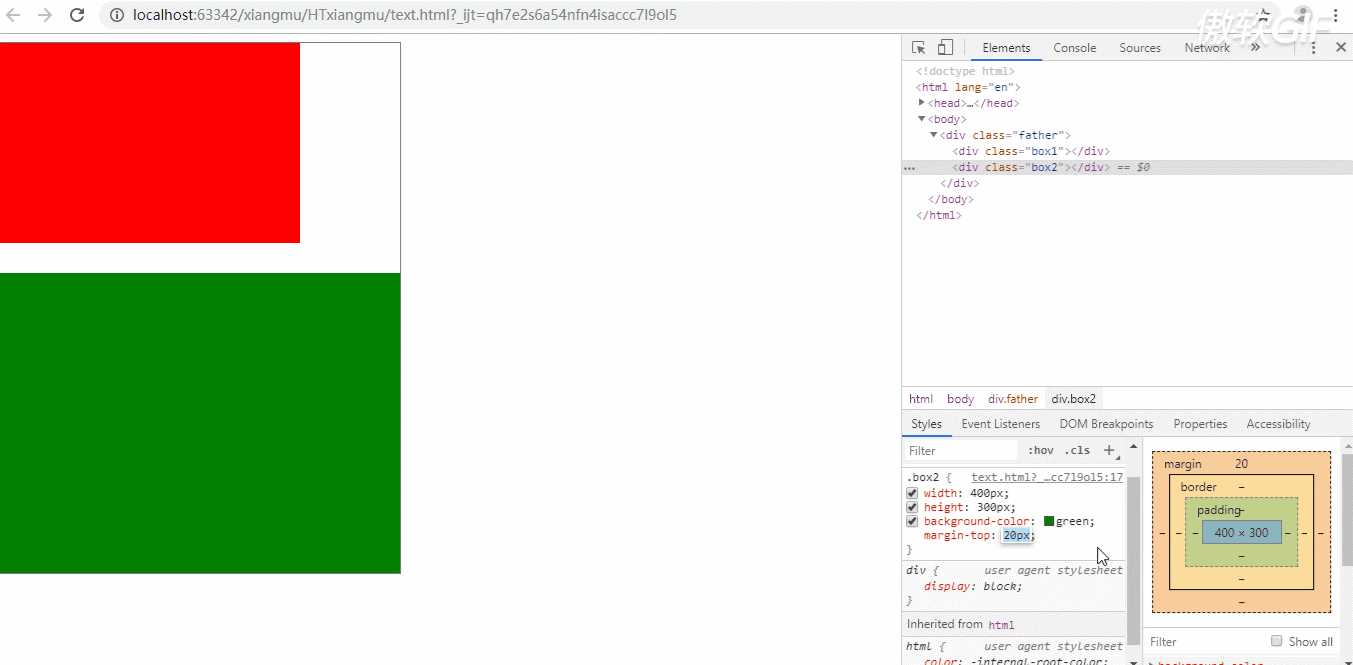The height and width of the screenshot is (665, 1353).
Task: Collapse the body element node
Action: (x=922, y=119)
